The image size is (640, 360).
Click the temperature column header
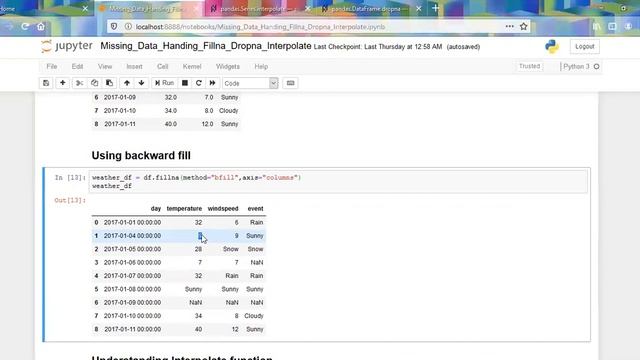(184, 209)
